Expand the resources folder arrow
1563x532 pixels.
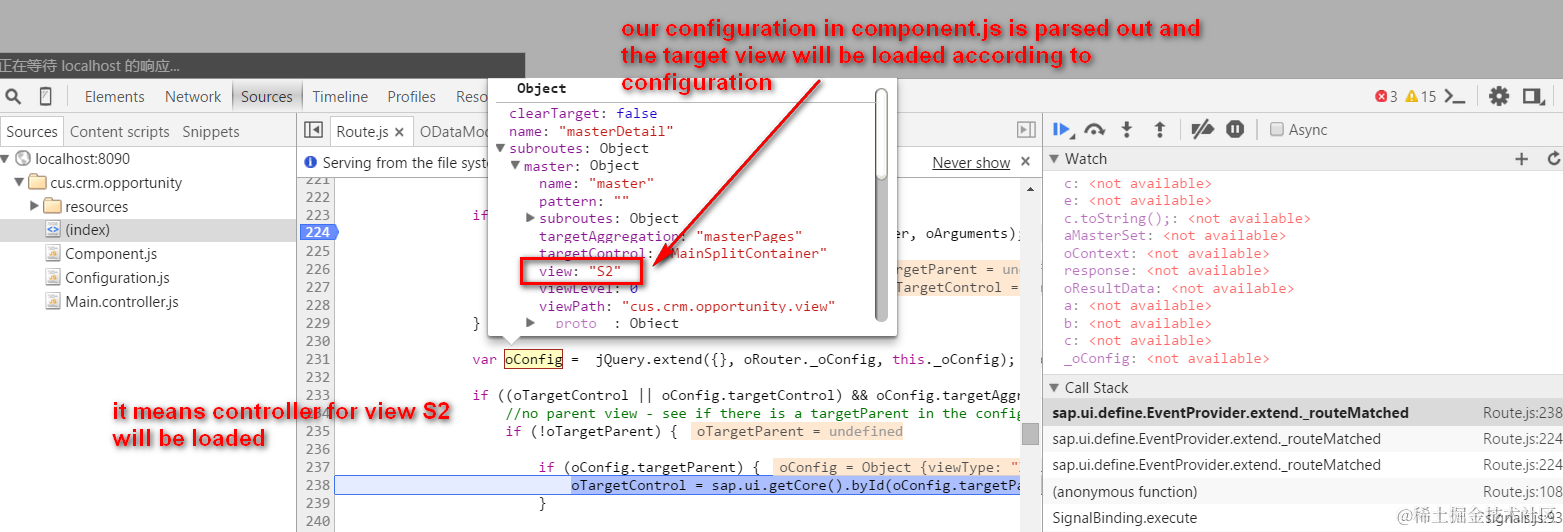coord(35,206)
